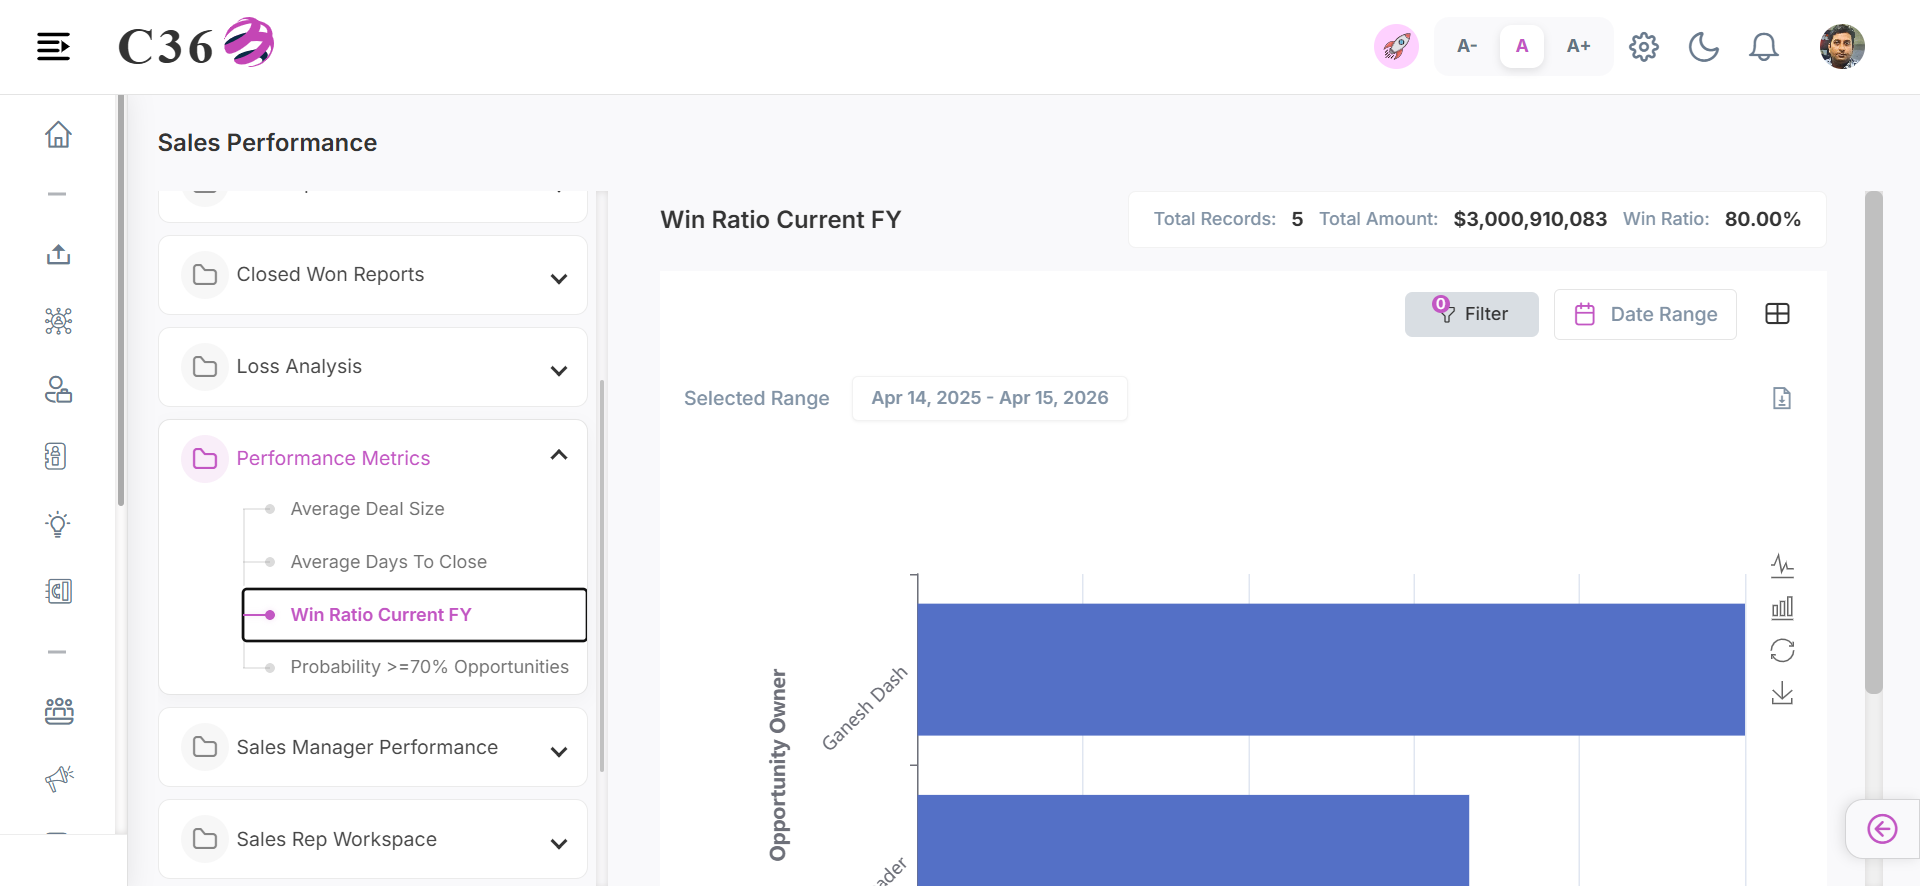Image resolution: width=1920 pixels, height=886 pixels.
Task: Click the Filter button
Action: click(x=1471, y=314)
